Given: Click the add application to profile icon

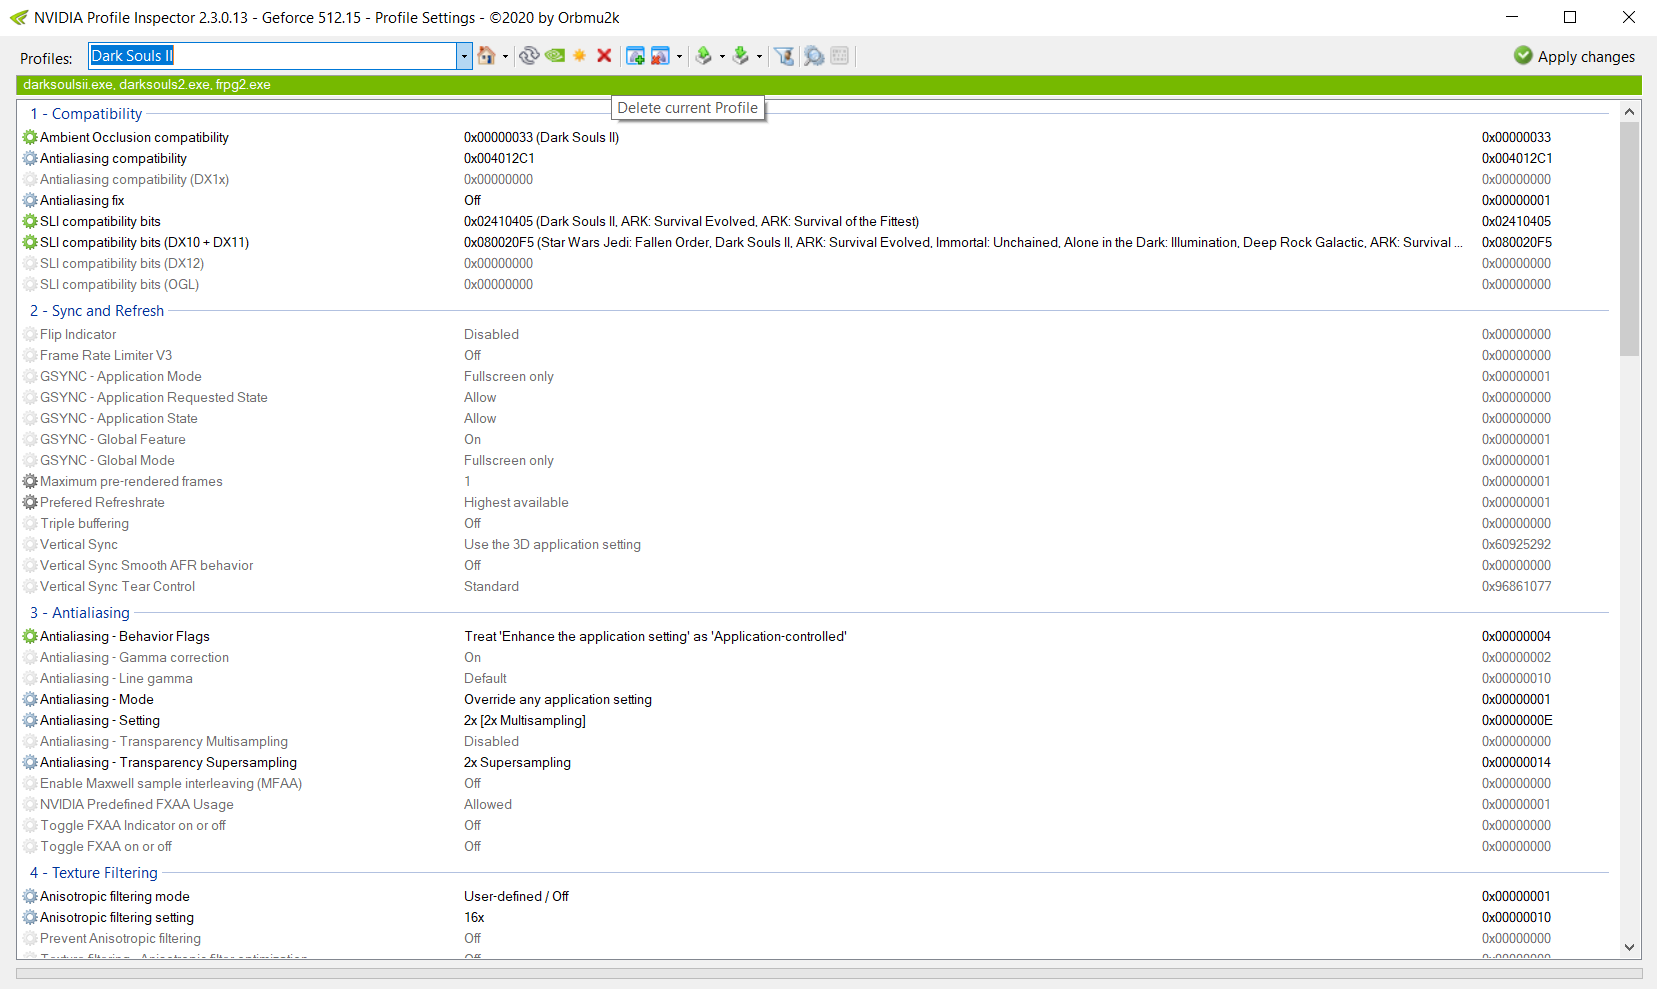Looking at the screenshot, I should [x=635, y=56].
